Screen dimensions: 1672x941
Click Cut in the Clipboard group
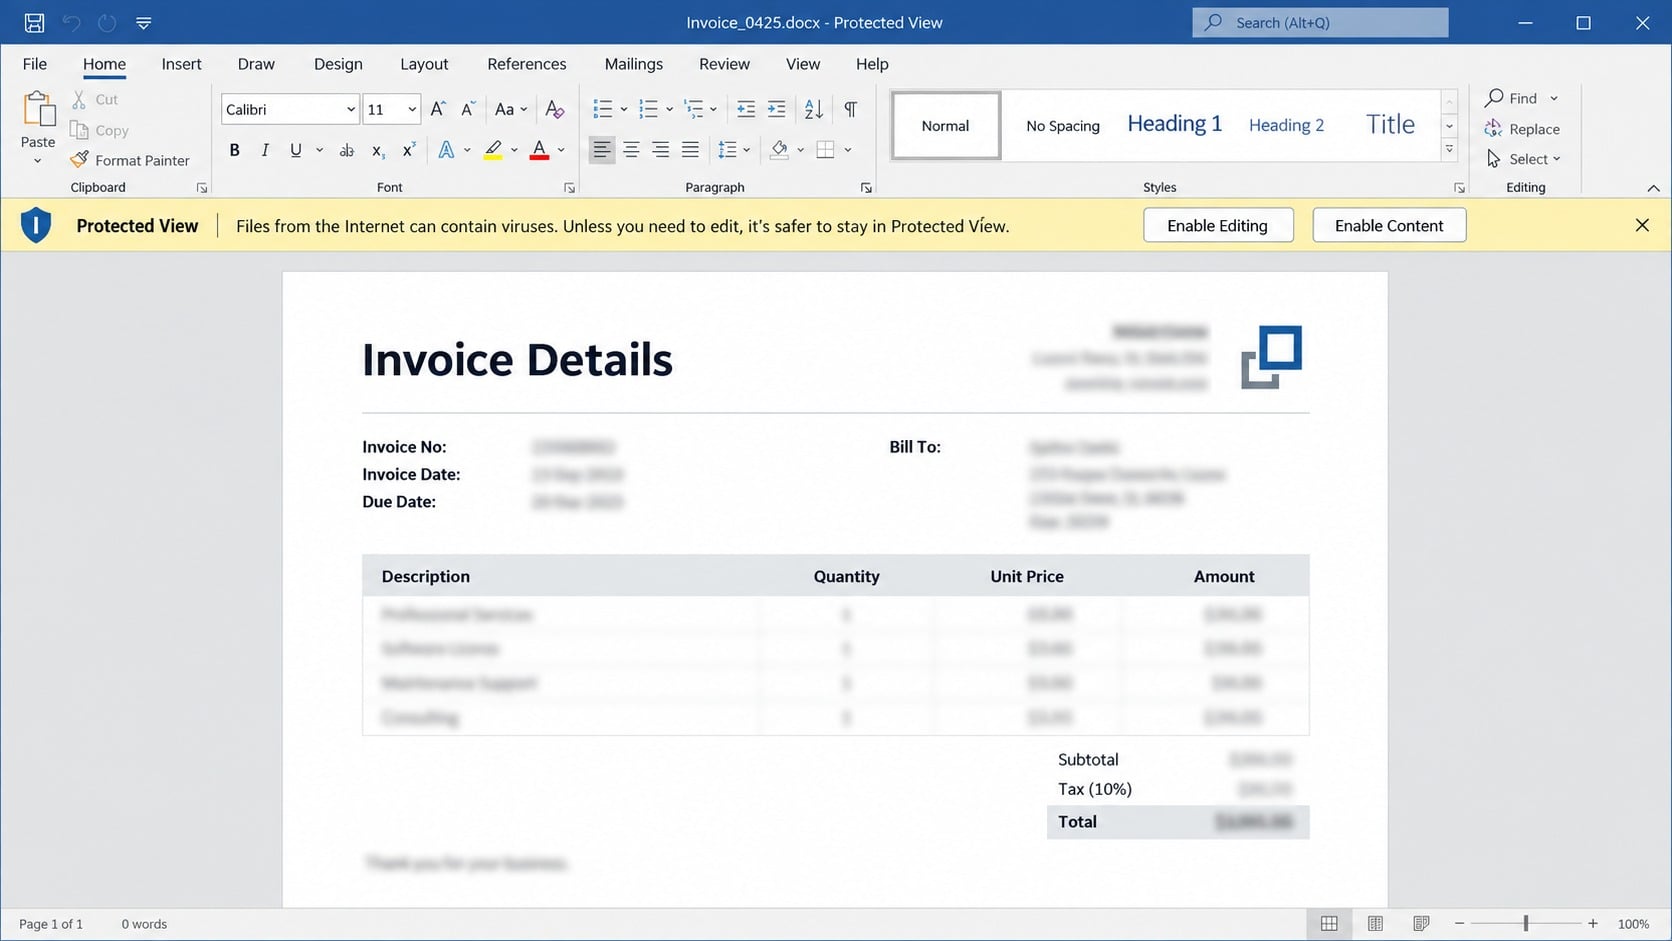[95, 99]
